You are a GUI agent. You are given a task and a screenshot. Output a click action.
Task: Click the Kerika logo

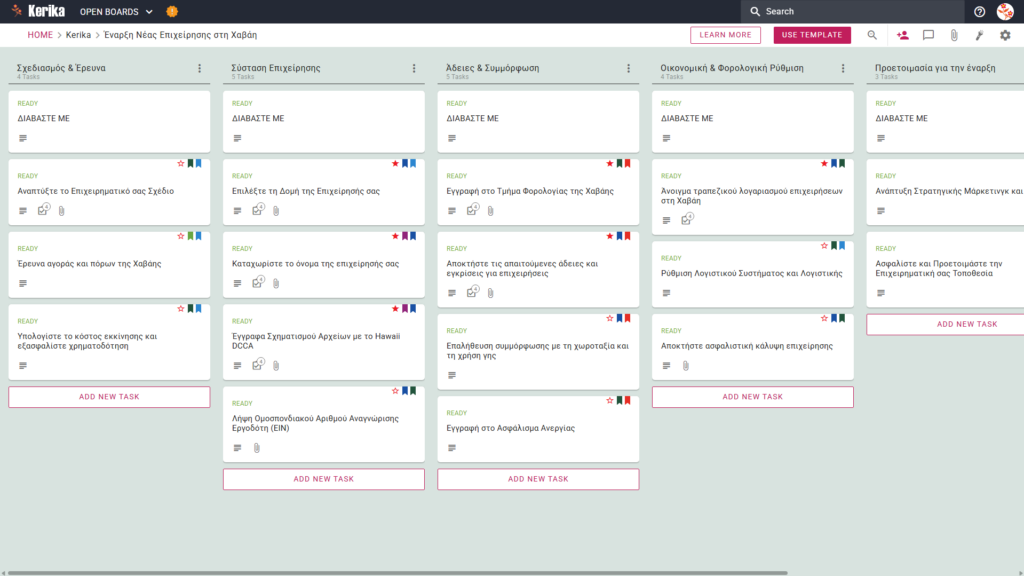(38, 11)
